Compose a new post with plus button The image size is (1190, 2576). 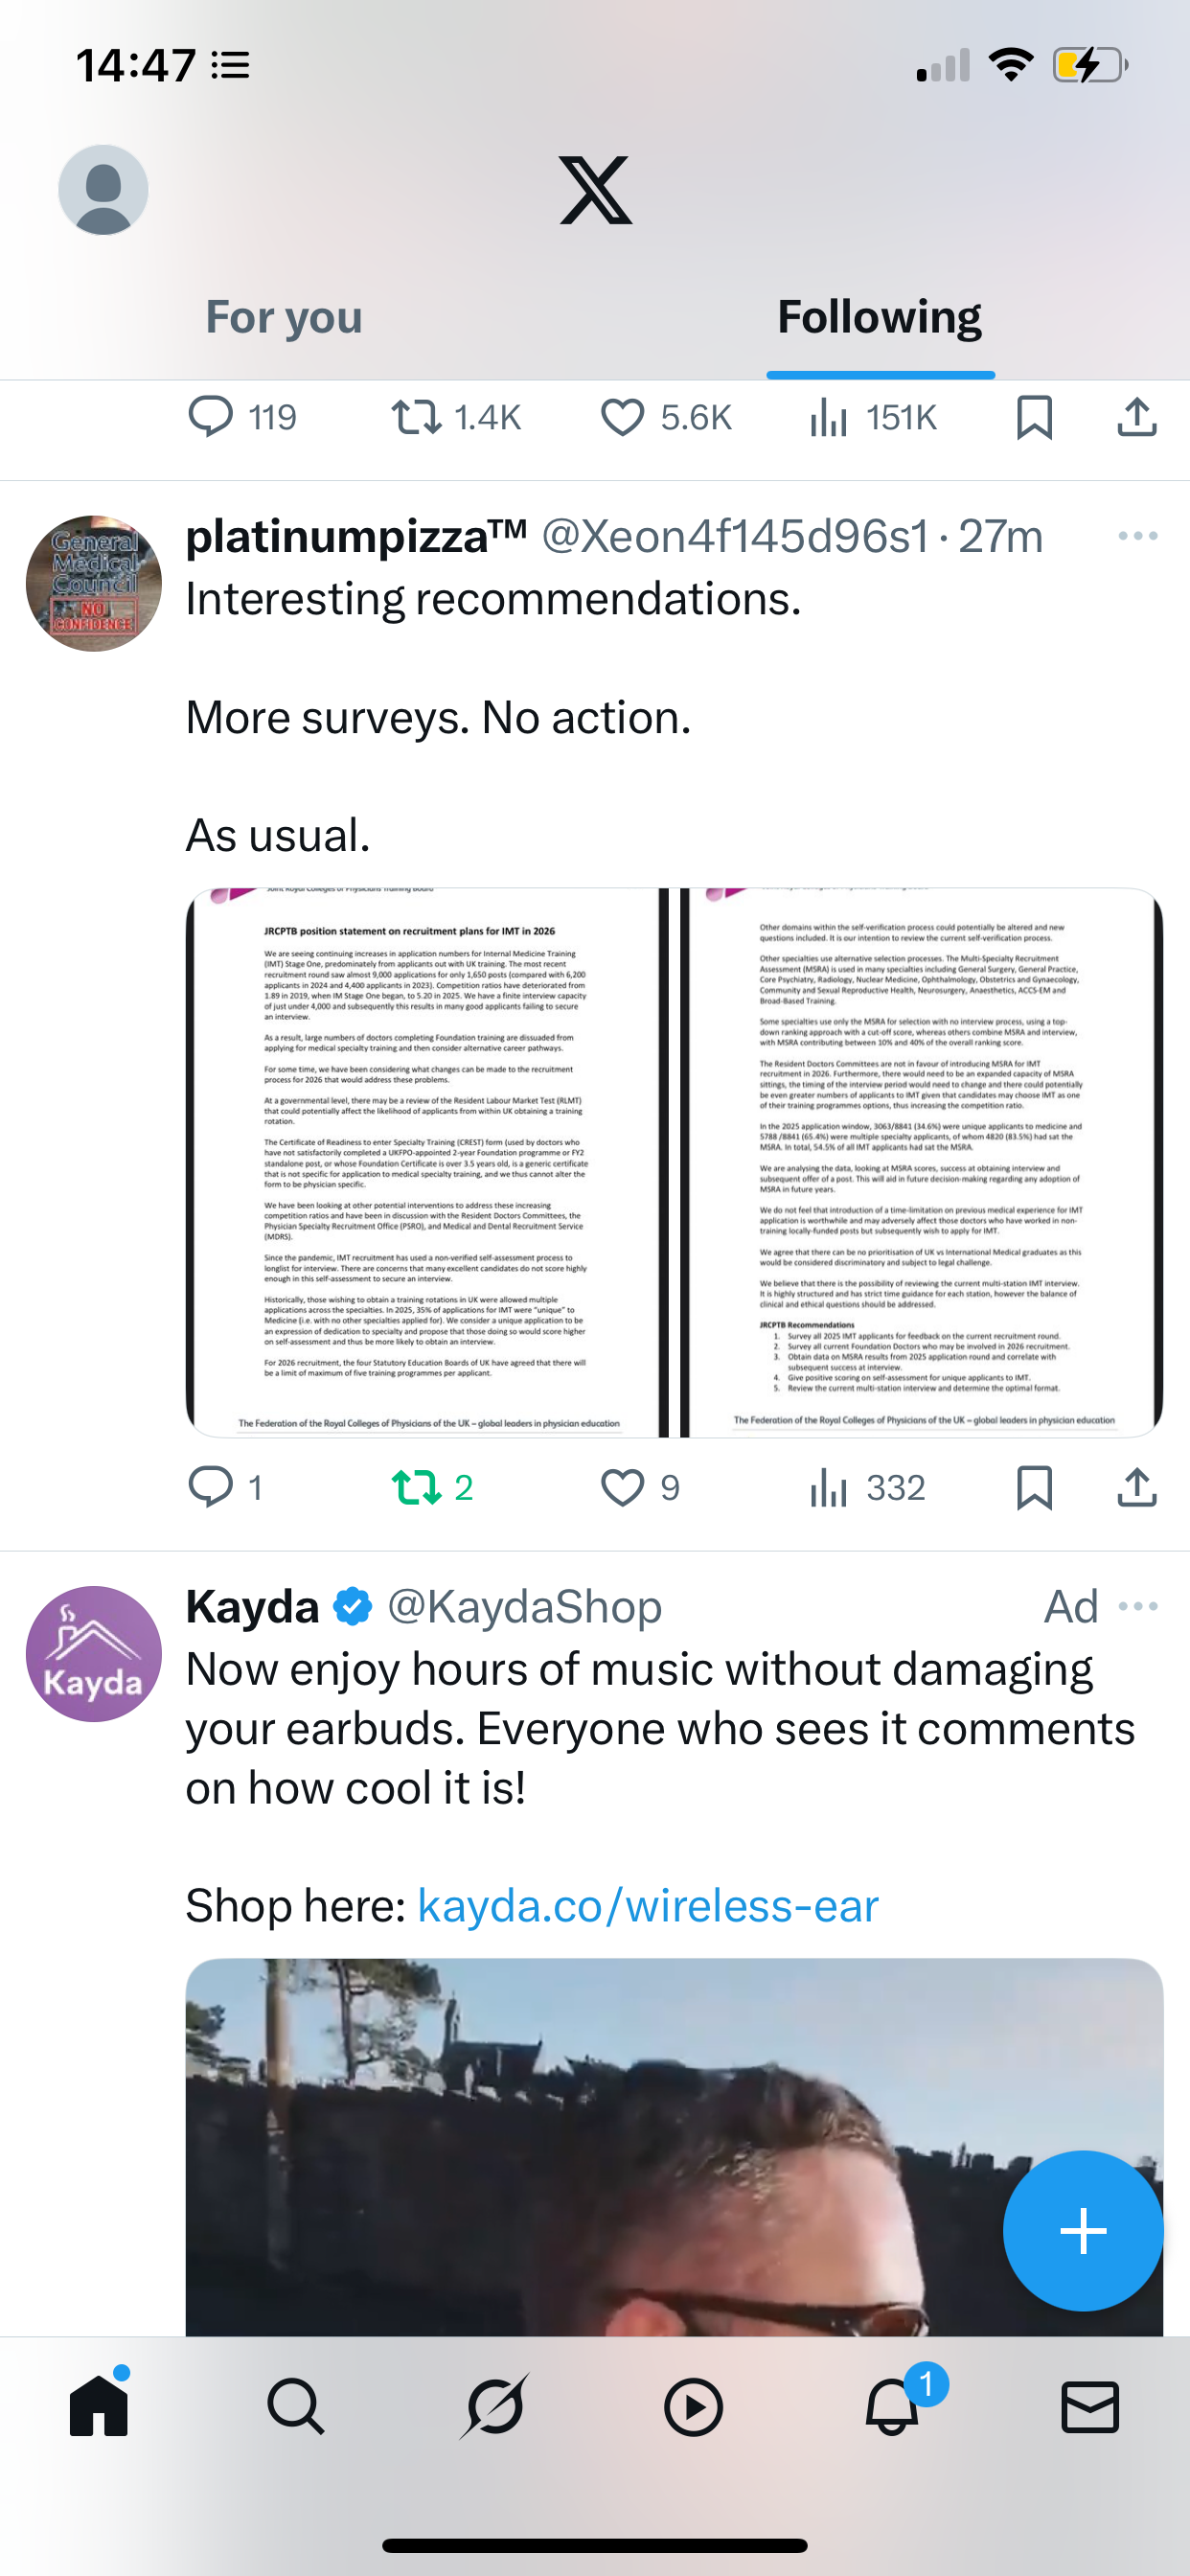1083,2231
